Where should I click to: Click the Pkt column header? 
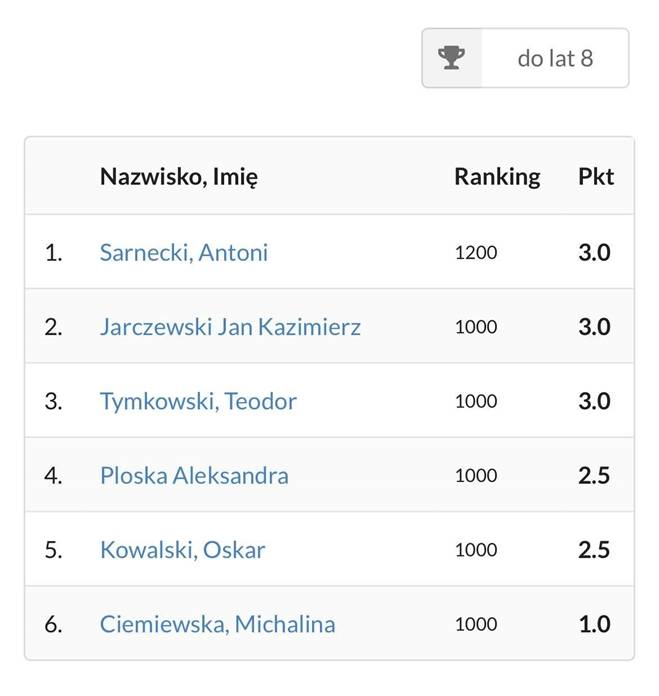point(596,177)
